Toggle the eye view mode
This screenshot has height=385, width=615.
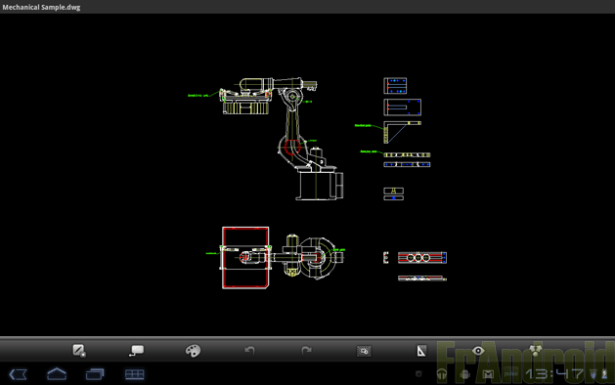pyautogui.click(x=478, y=350)
